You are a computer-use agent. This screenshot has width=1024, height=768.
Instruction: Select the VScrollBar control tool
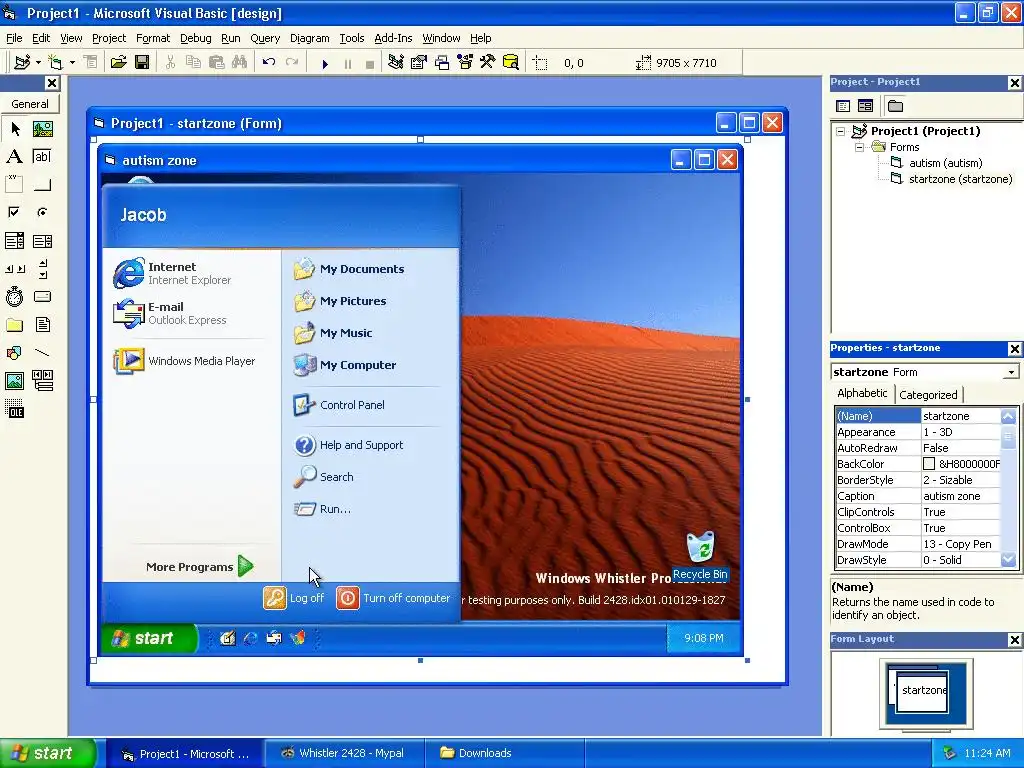pyautogui.click(x=42, y=268)
